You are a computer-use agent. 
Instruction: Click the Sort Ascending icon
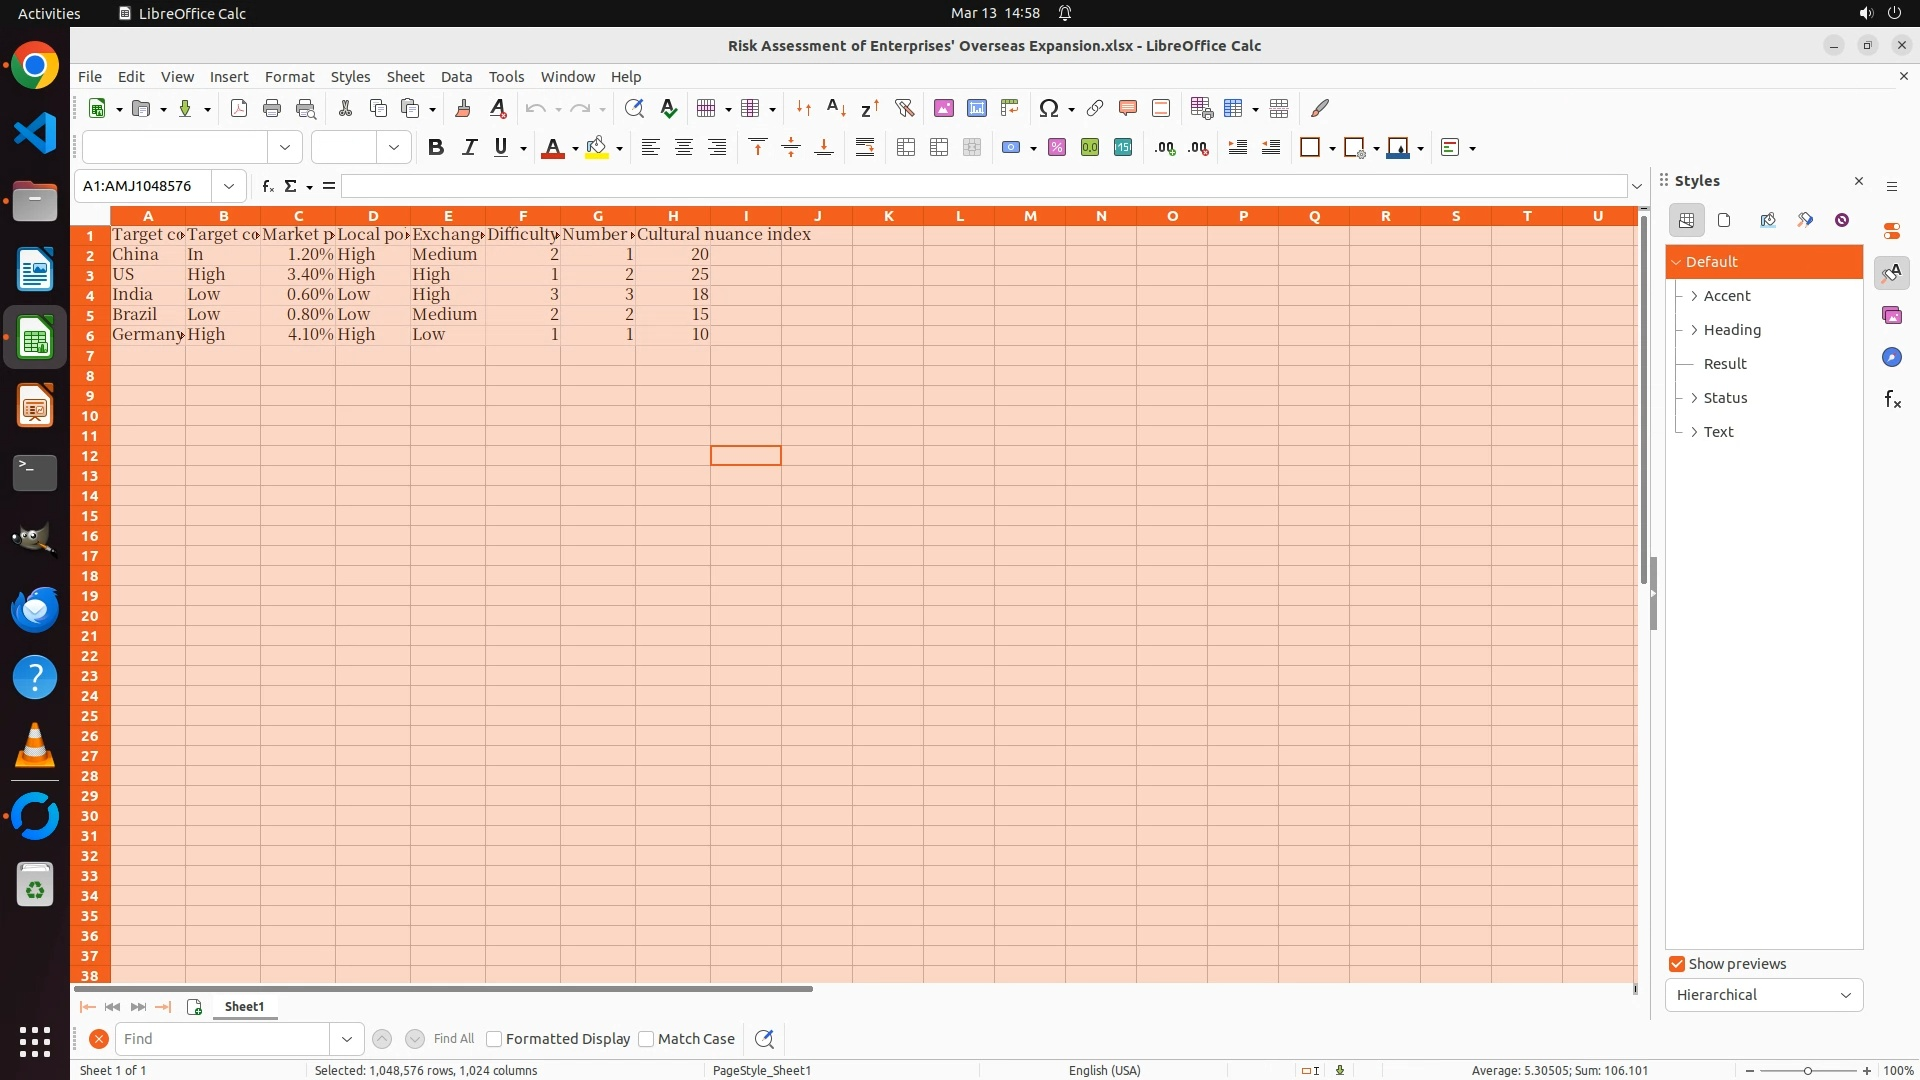[x=836, y=108]
